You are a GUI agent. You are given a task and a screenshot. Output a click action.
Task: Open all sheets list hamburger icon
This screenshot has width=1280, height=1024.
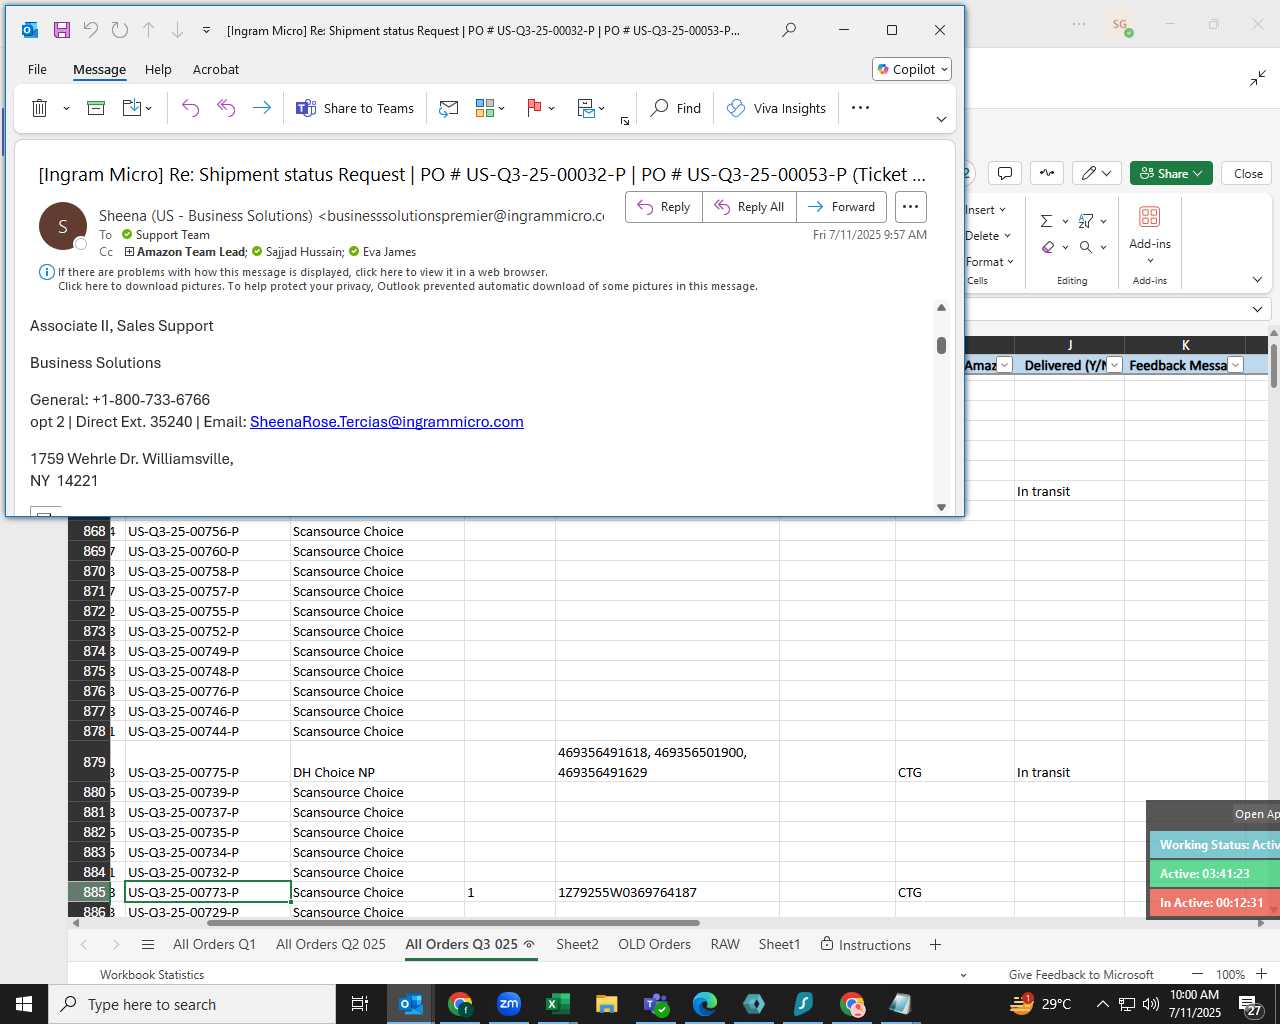[148, 944]
